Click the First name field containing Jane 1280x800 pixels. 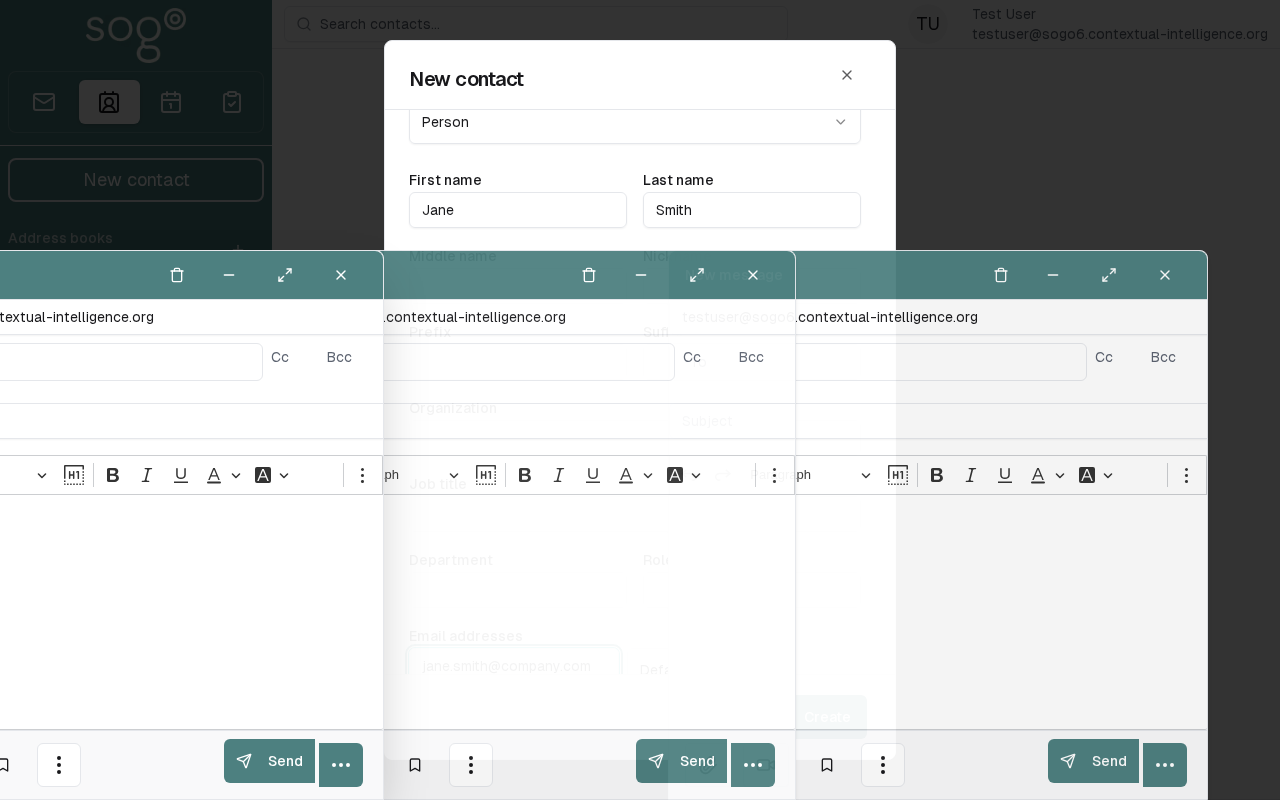pyautogui.click(x=518, y=210)
